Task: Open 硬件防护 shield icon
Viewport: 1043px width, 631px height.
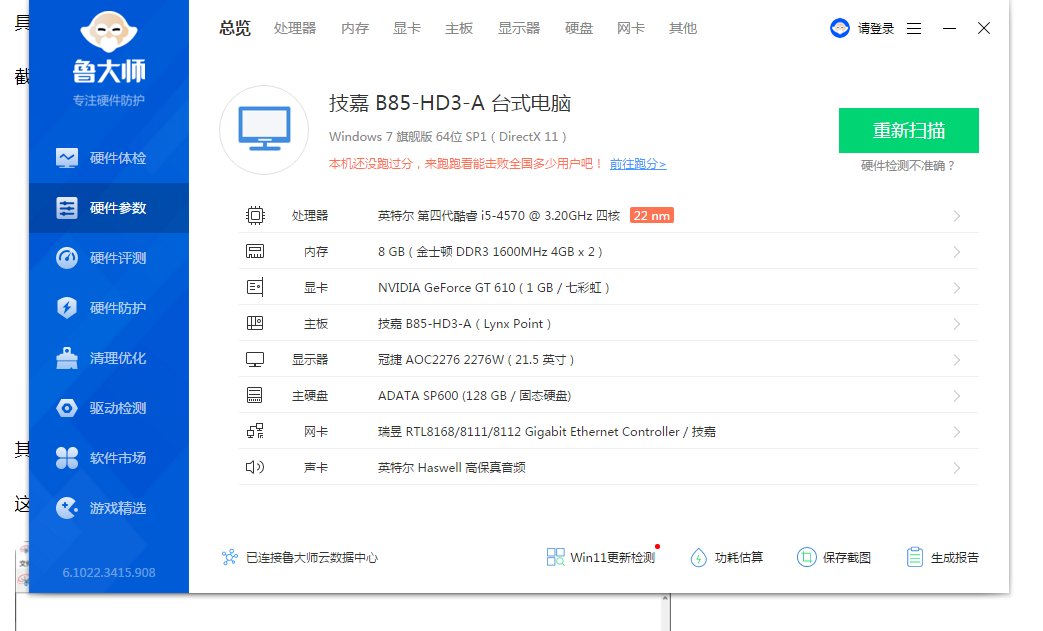Action: pos(67,308)
